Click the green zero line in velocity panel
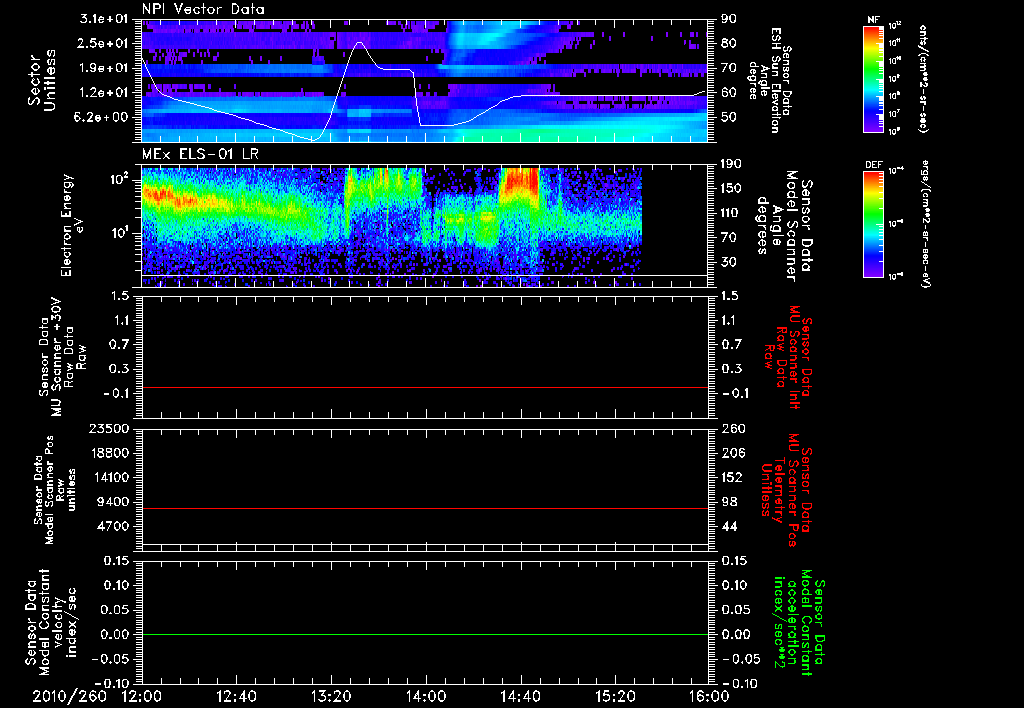The image size is (1024, 708). tap(425, 634)
